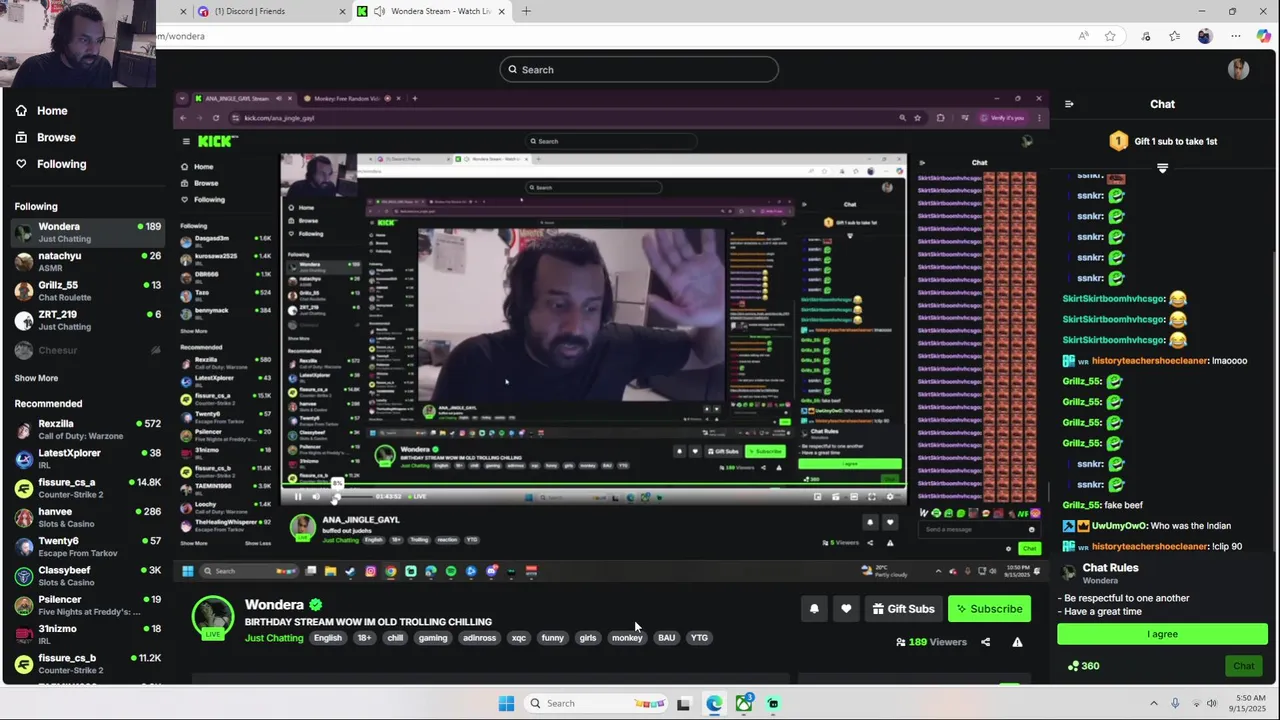The height and width of the screenshot is (720, 1280).
Task: Select the chill tag
Action: click(395, 638)
